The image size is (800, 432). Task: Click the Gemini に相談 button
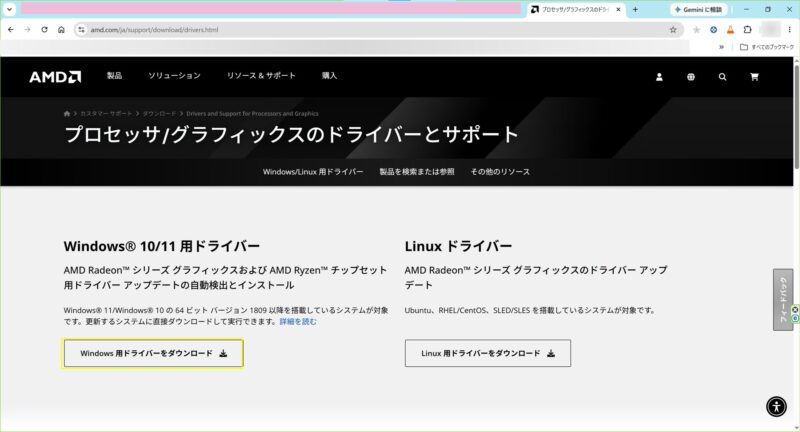coord(698,9)
